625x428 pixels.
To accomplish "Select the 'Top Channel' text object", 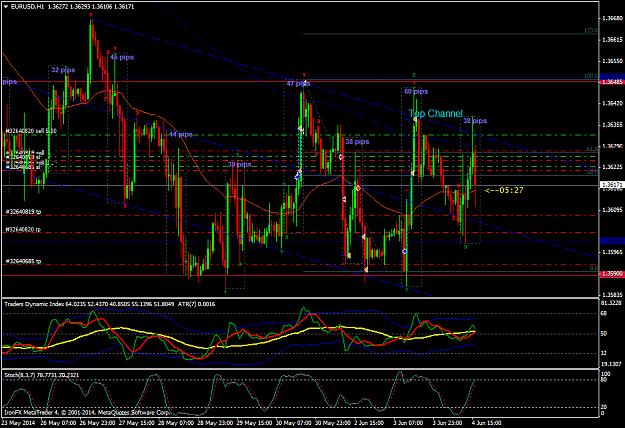I will tap(436, 114).
